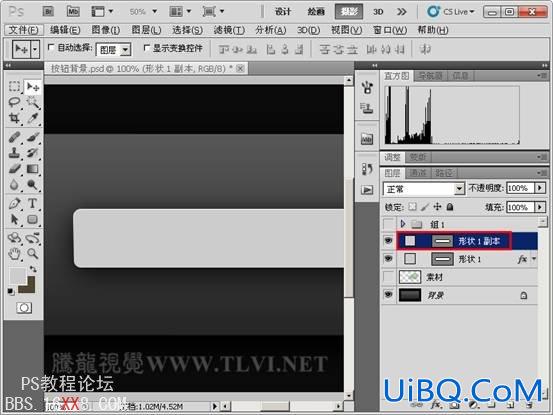Show more workspaces chevron
The image size is (553, 415).
pos(401,12)
